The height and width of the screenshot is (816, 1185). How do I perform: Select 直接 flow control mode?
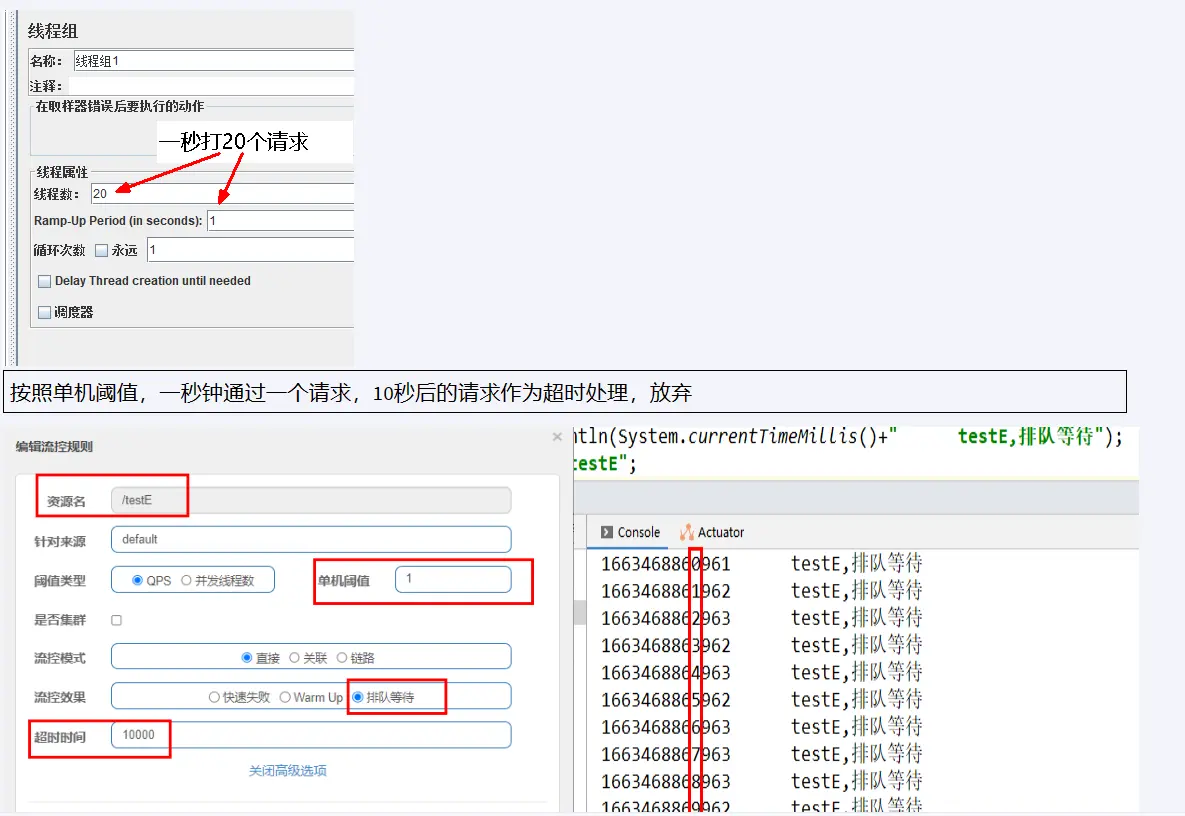[x=247, y=658]
